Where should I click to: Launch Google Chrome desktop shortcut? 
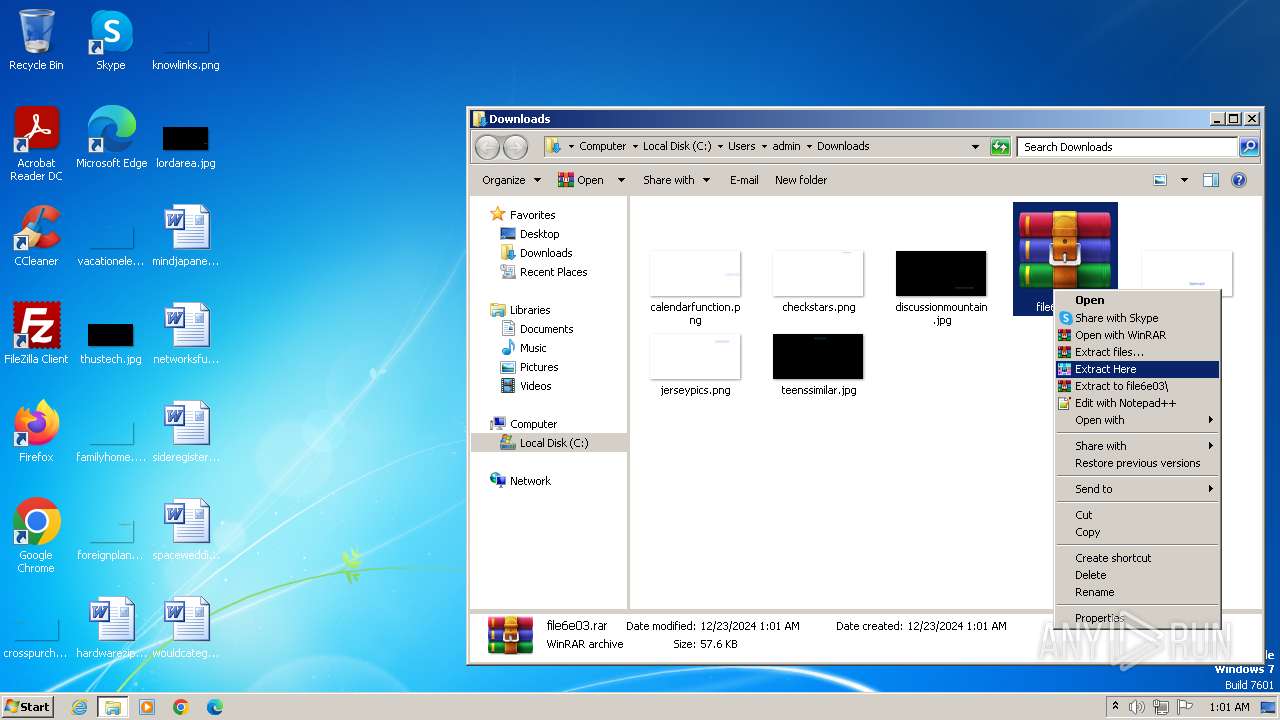coord(36,536)
